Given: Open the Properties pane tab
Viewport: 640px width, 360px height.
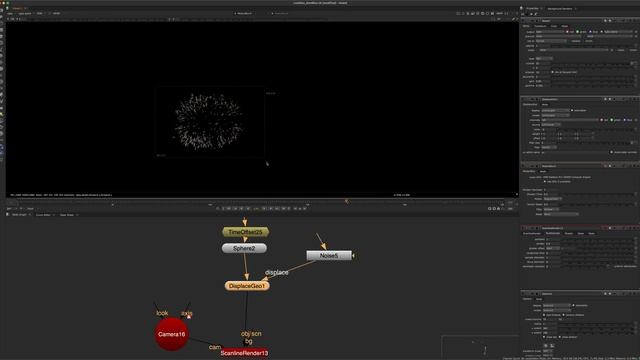Looking at the screenshot, I should point(532,8).
